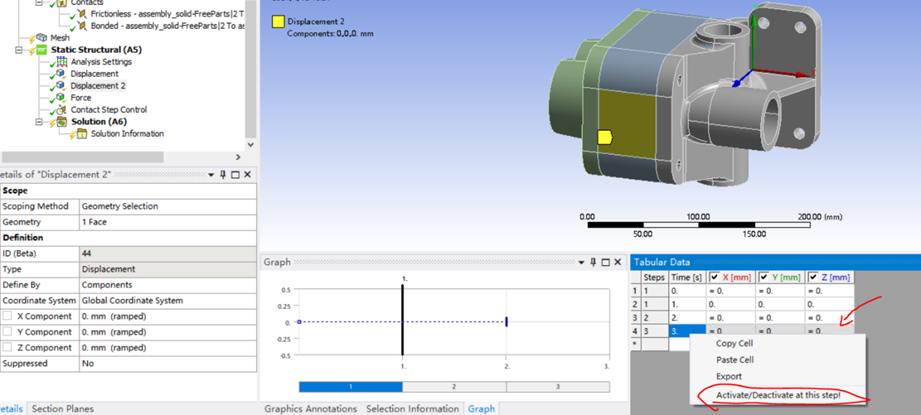This screenshot has height=415, width=921.
Task: Click the Tabular Data panel title bar
Action: (775, 262)
